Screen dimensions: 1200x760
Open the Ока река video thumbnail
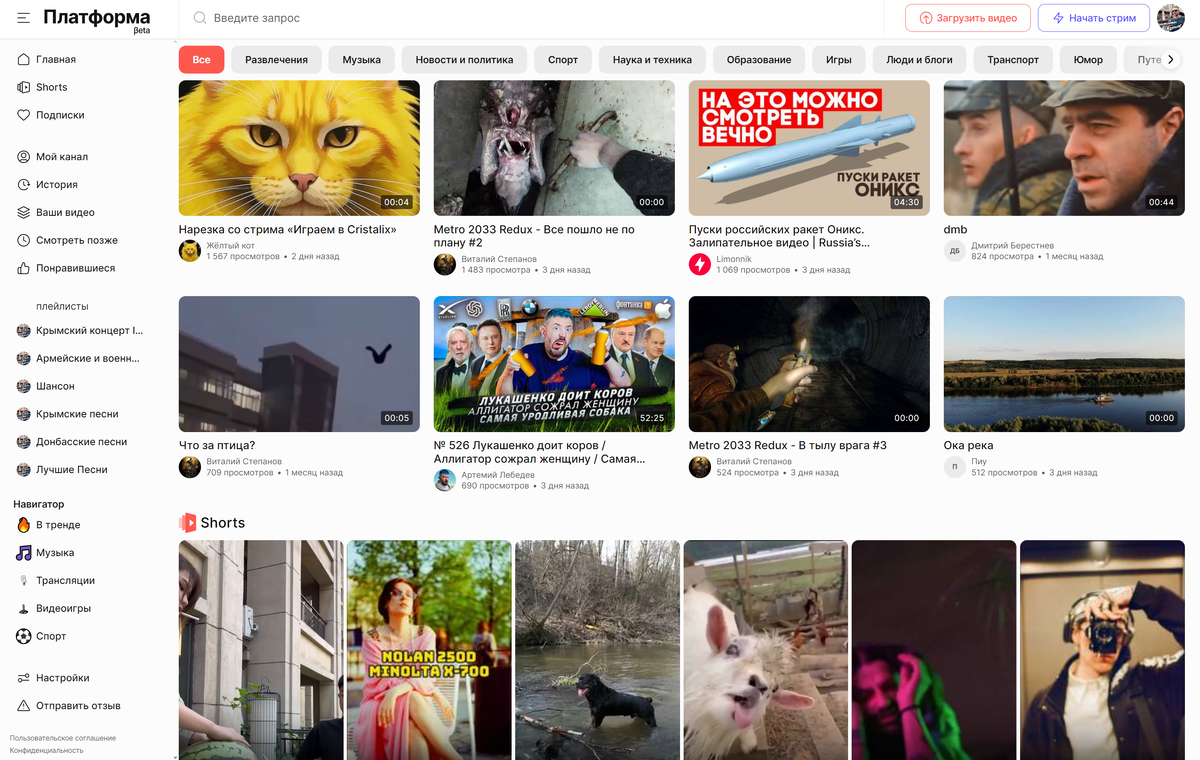(x=1064, y=364)
